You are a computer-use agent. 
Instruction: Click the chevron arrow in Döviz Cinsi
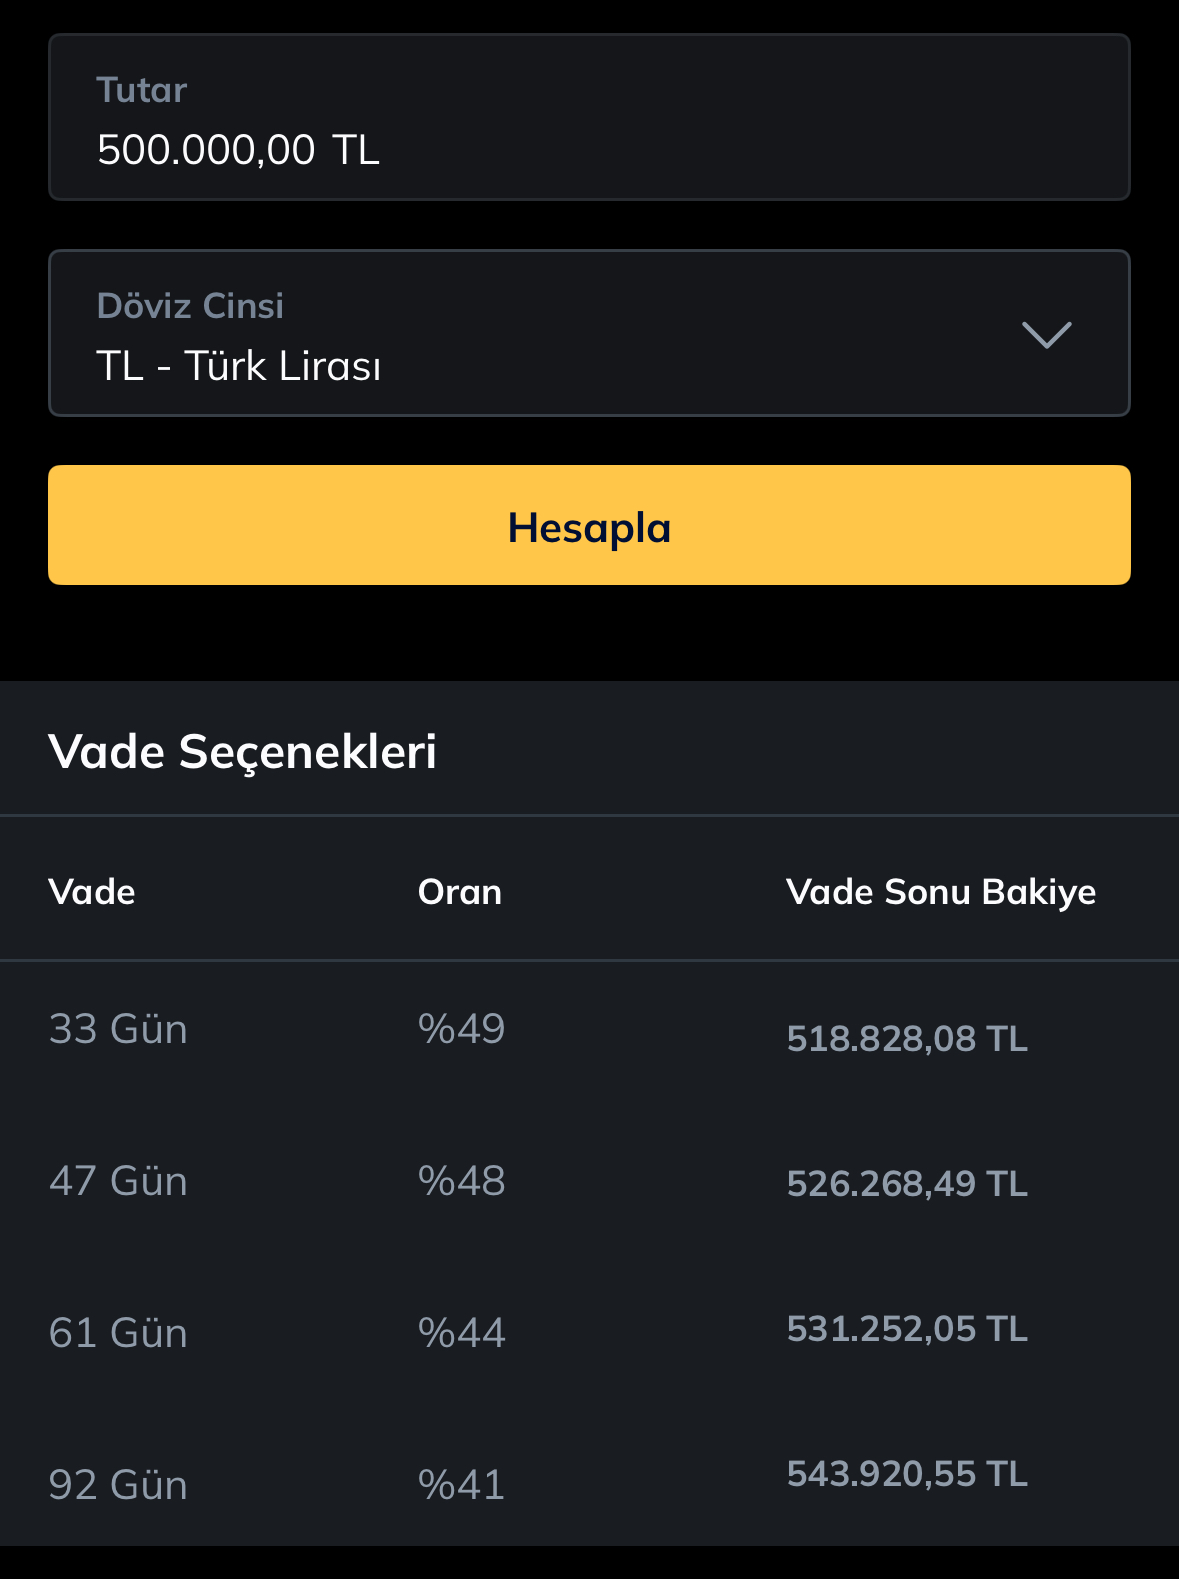tap(1046, 335)
